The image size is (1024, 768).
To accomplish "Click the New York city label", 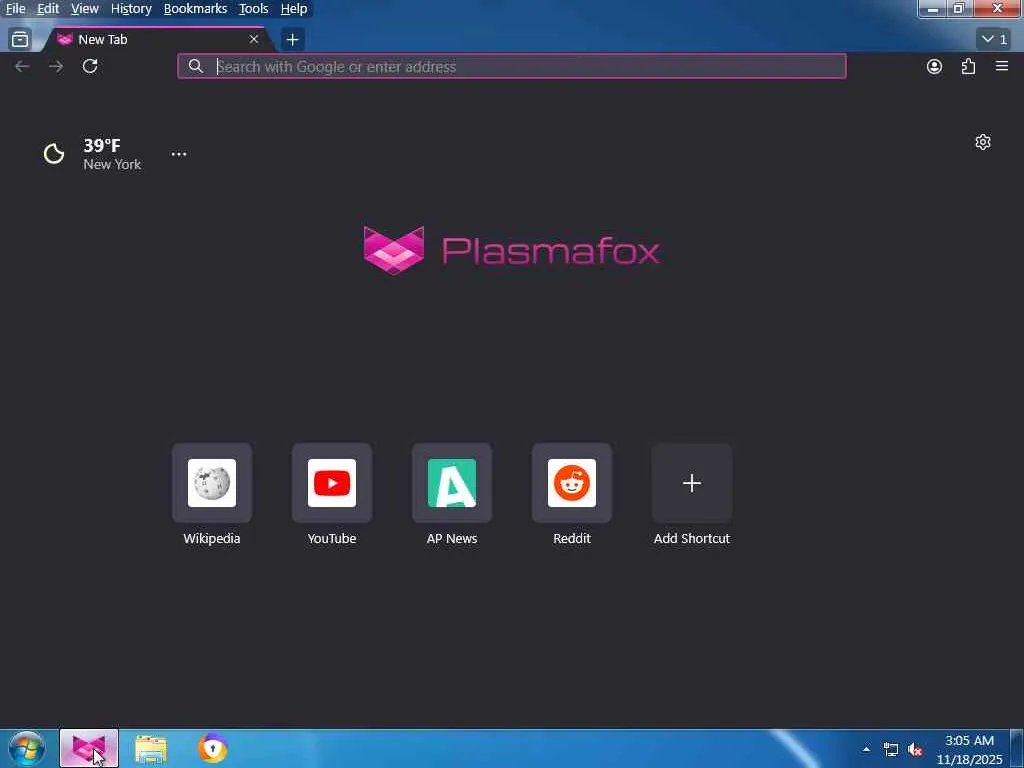I will (112, 165).
